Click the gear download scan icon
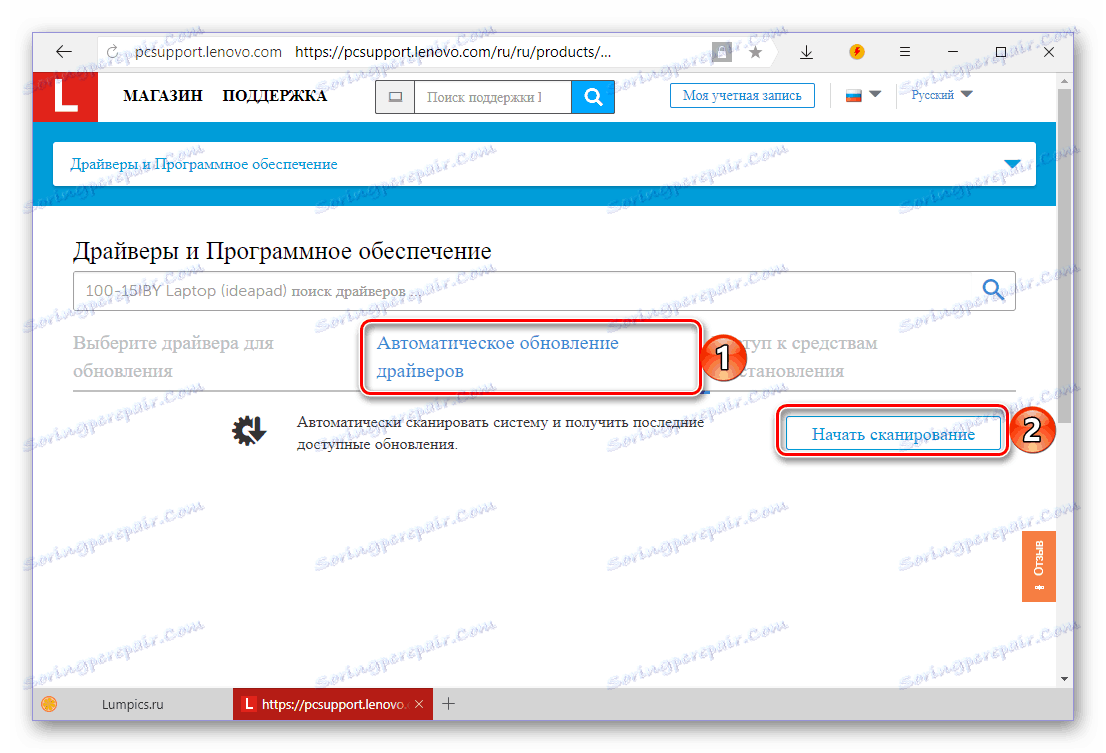1106x753 pixels. tap(248, 430)
